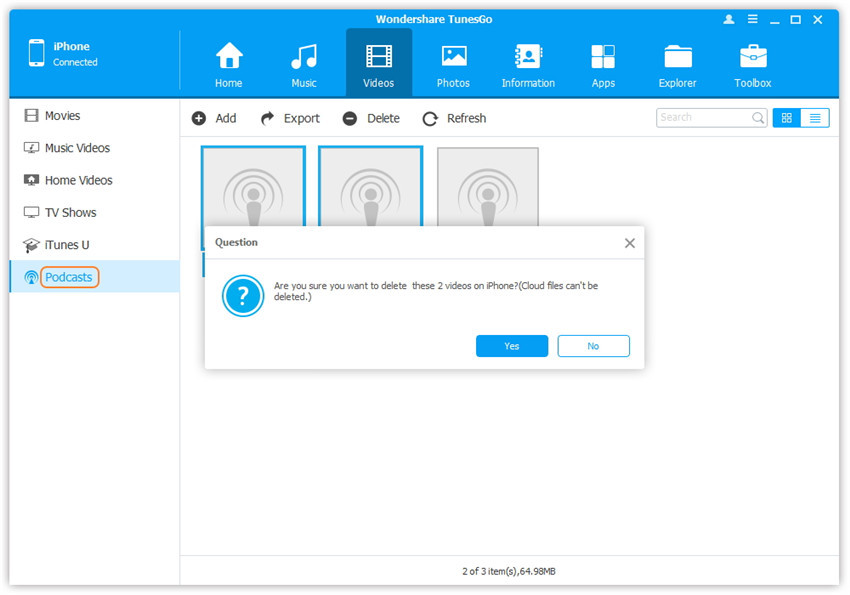The height and width of the screenshot is (595, 850).
Task: Select the third unselected podcast thumbnail
Action: click(x=488, y=186)
